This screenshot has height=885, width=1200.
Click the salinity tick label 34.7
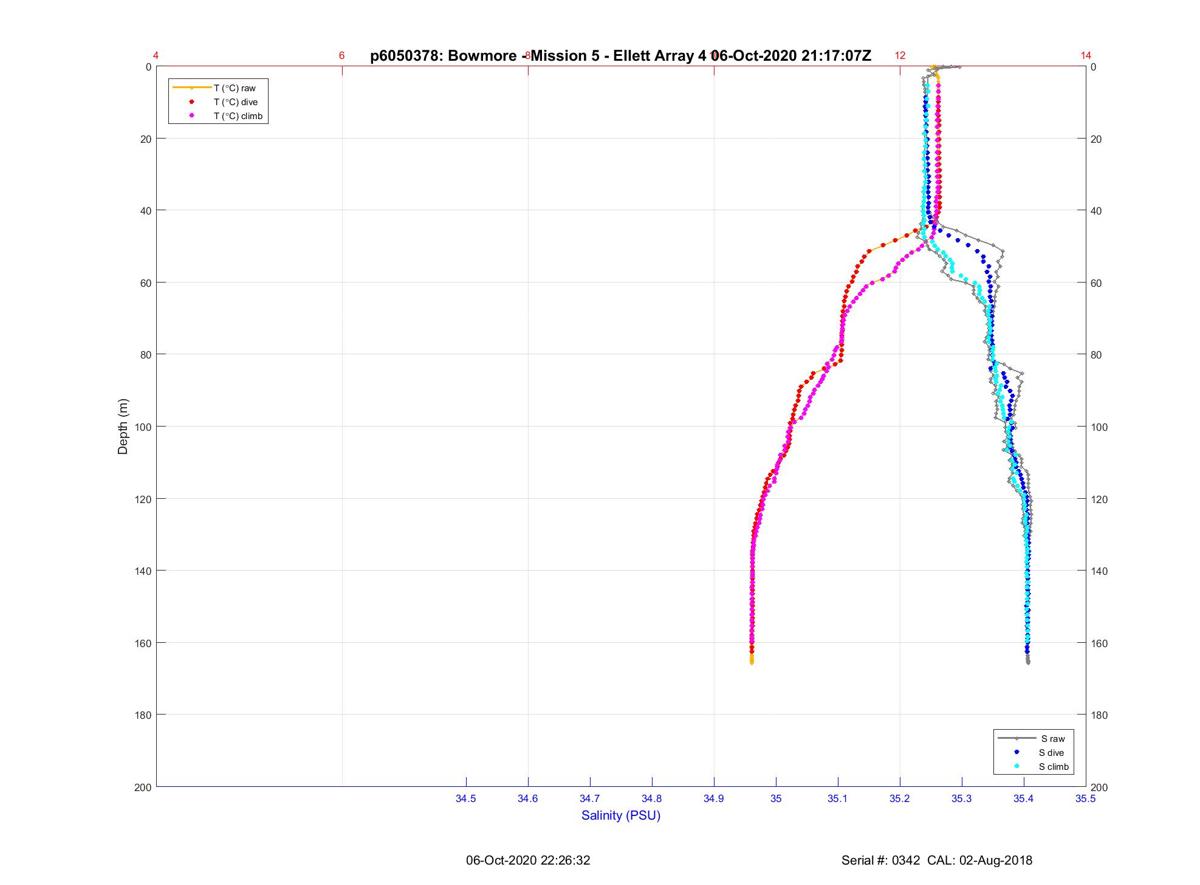590,798
